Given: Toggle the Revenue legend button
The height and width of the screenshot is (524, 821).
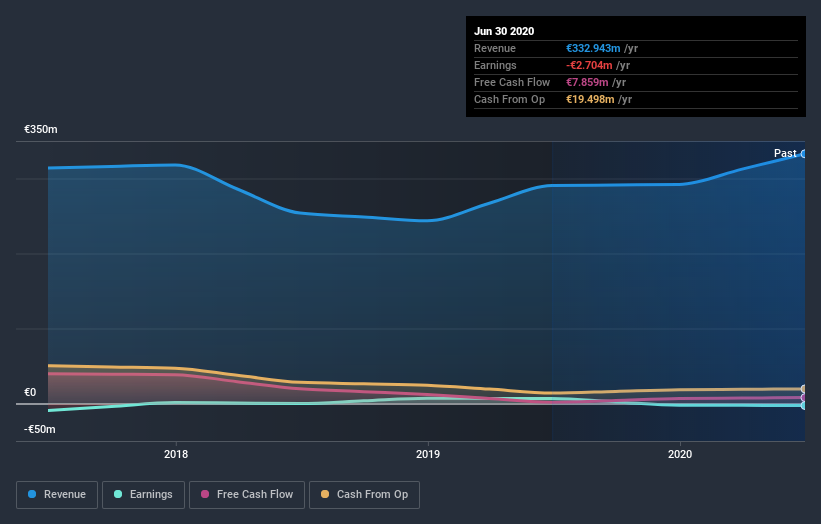Looking at the screenshot, I should click(x=57, y=495).
